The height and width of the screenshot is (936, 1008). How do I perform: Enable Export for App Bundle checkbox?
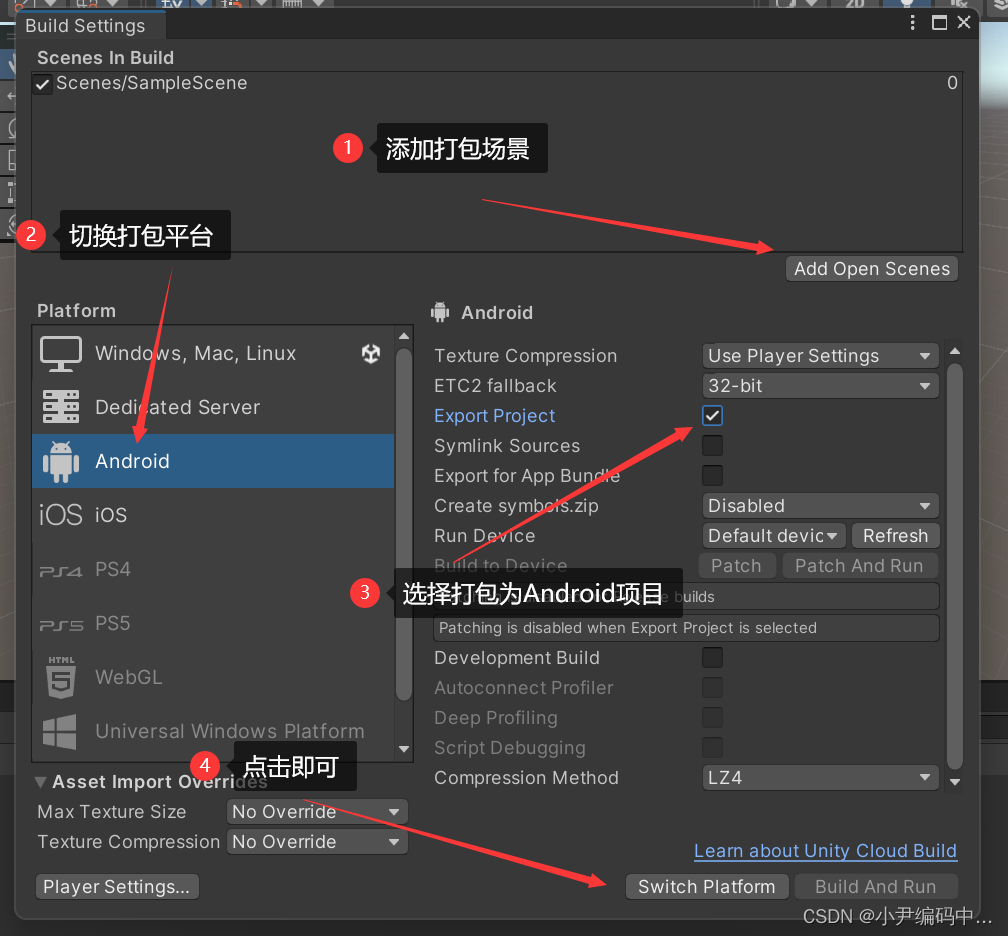coord(712,476)
